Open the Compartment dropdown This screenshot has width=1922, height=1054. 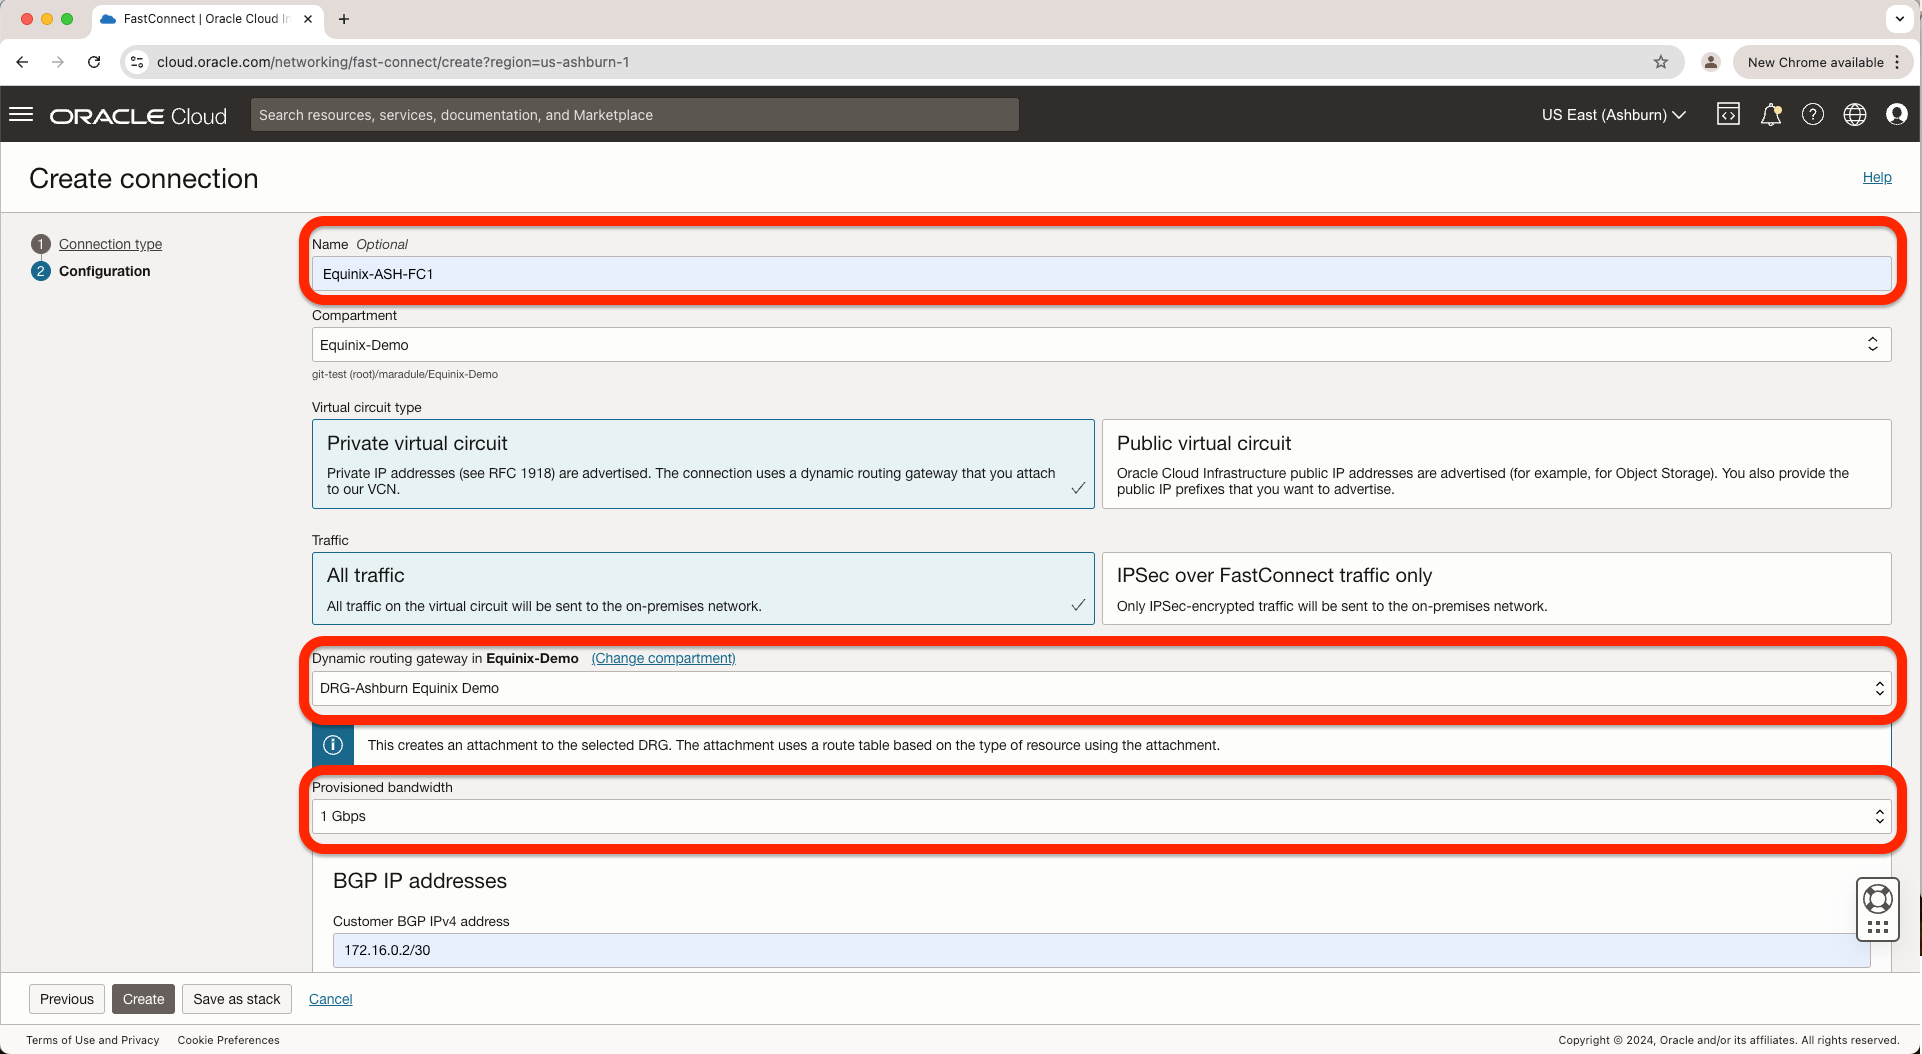click(x=1100, y=345)
